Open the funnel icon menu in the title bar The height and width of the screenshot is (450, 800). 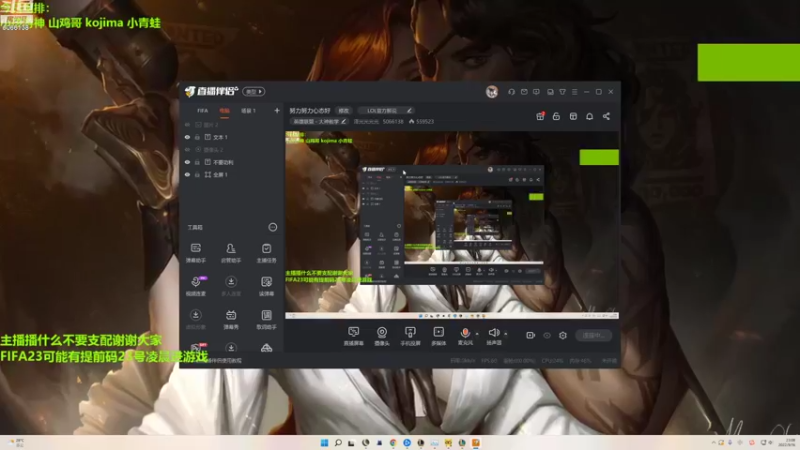click(562, 92)
